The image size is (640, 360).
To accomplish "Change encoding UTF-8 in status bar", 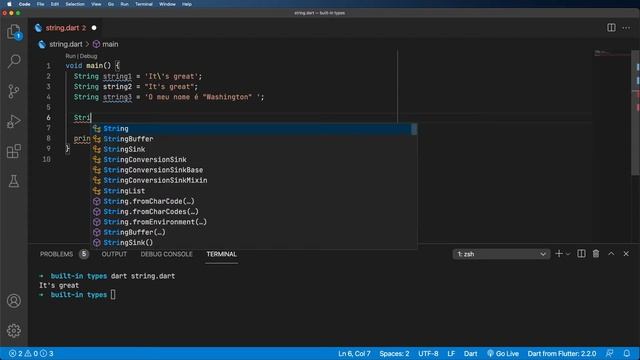I will click(x=428, y=353).
